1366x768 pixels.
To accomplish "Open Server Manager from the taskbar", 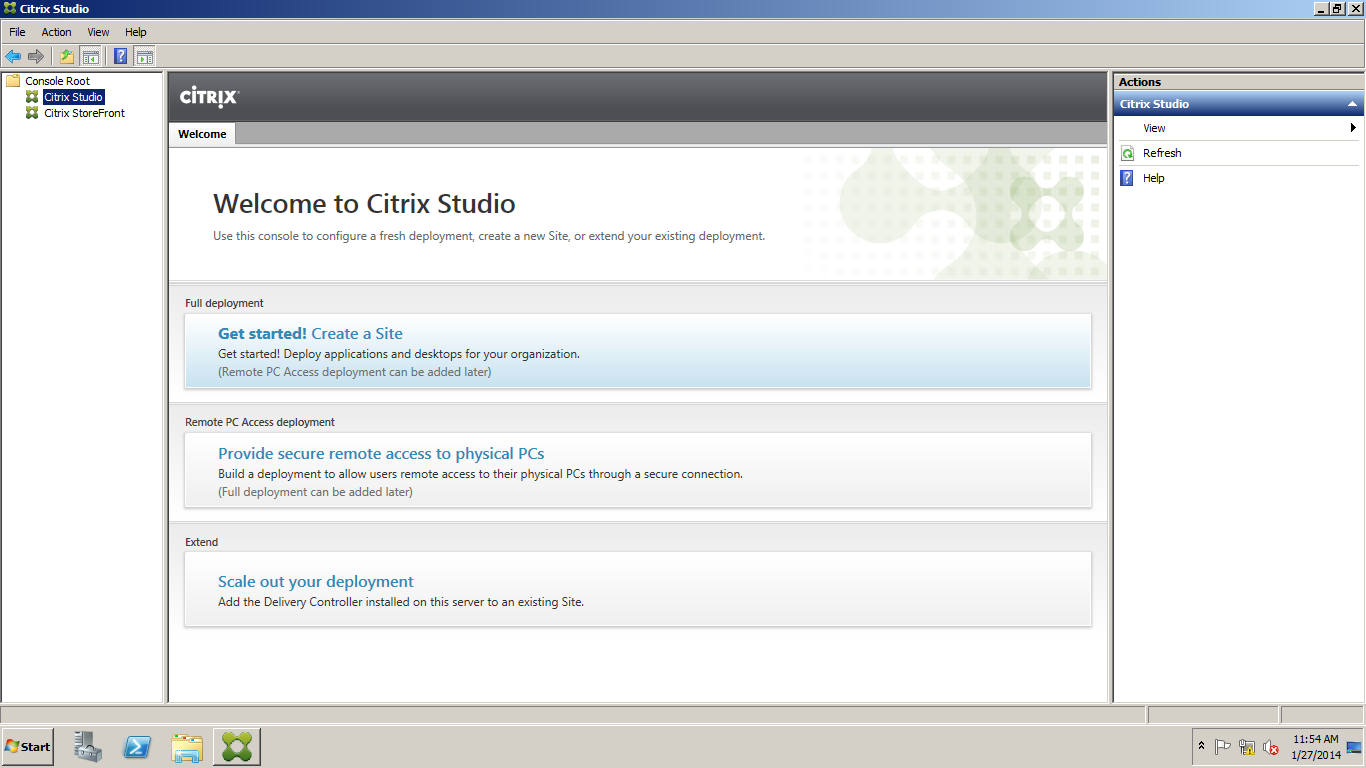I will [x=88, y=747].
